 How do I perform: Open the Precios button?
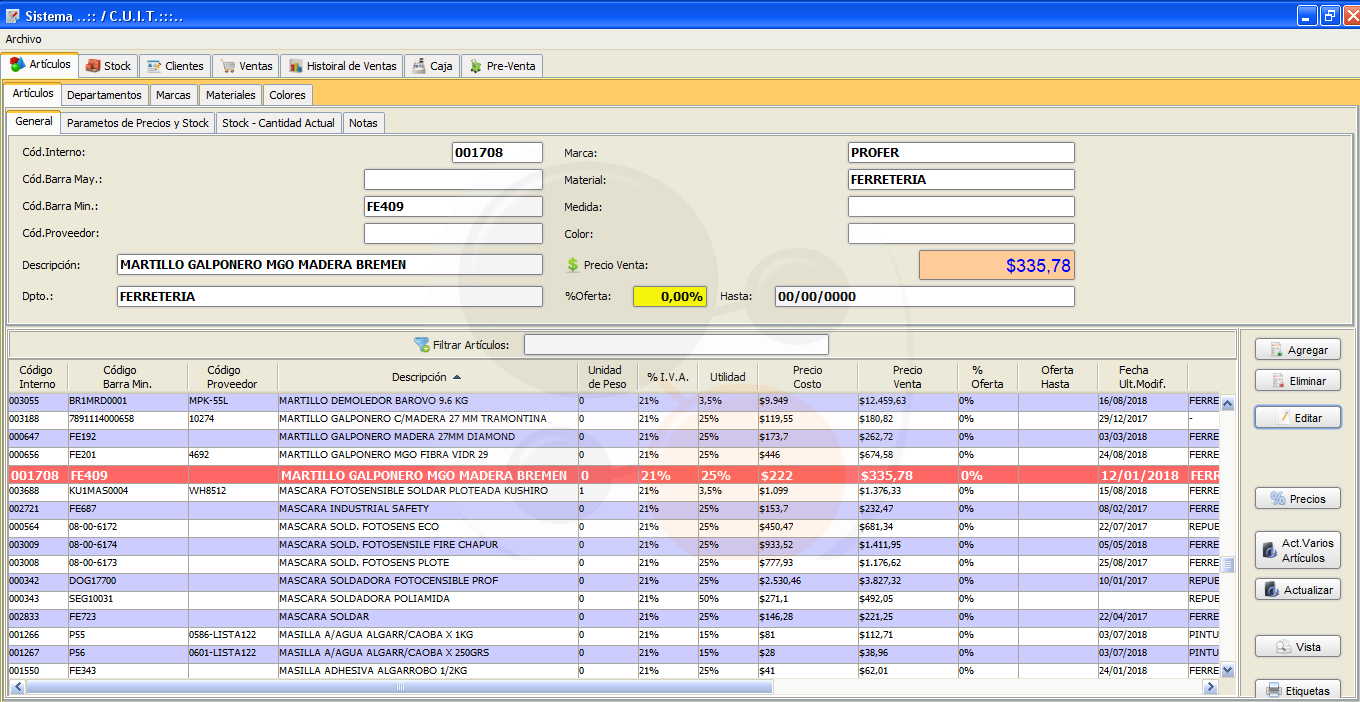point(1298,499)
